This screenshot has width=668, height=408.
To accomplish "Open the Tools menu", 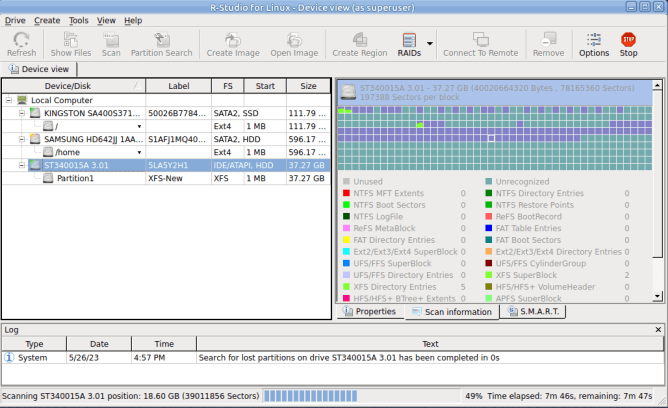I will point(78,20).
